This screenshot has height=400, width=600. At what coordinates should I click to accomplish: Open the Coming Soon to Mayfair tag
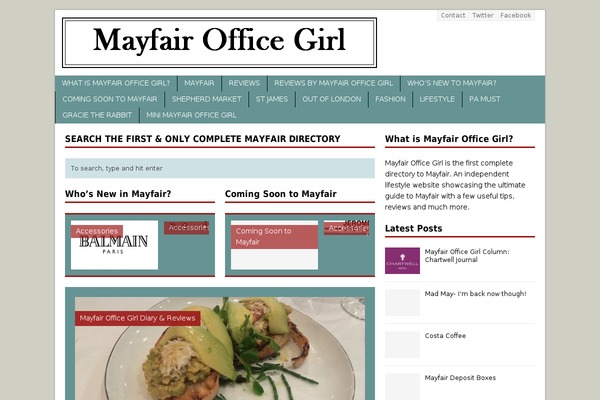click(274, 237)
